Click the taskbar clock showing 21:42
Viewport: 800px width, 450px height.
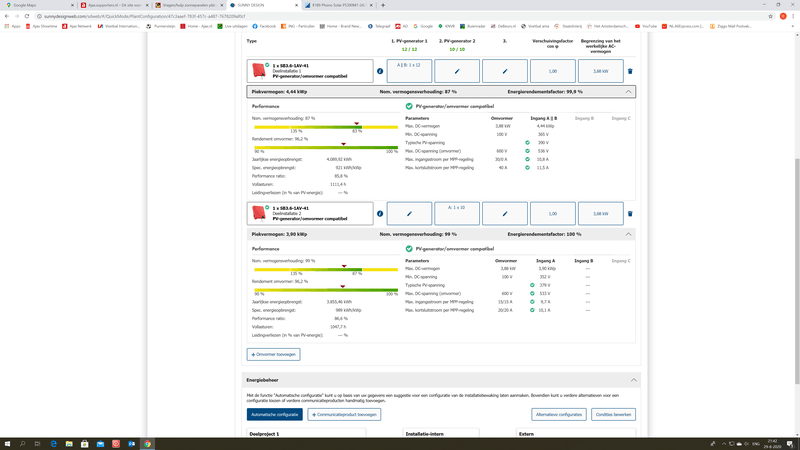point(772,444)
